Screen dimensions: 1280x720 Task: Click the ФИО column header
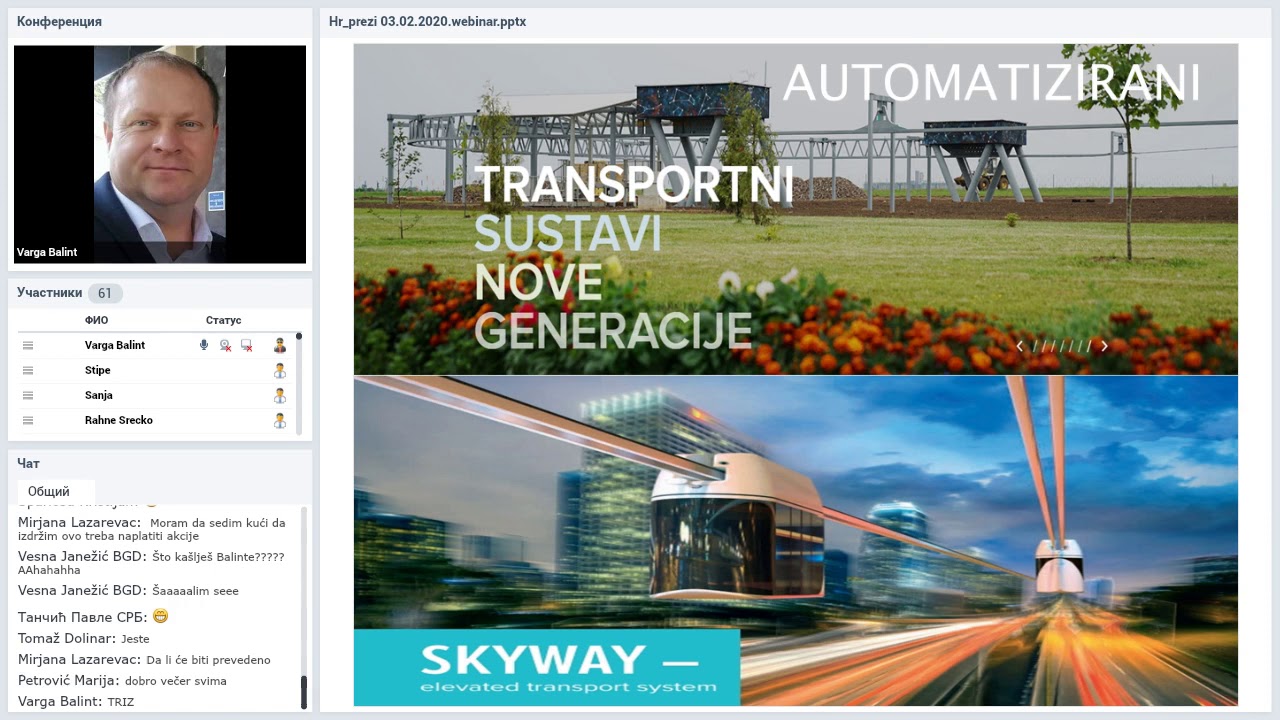click(x=97, y=320)
